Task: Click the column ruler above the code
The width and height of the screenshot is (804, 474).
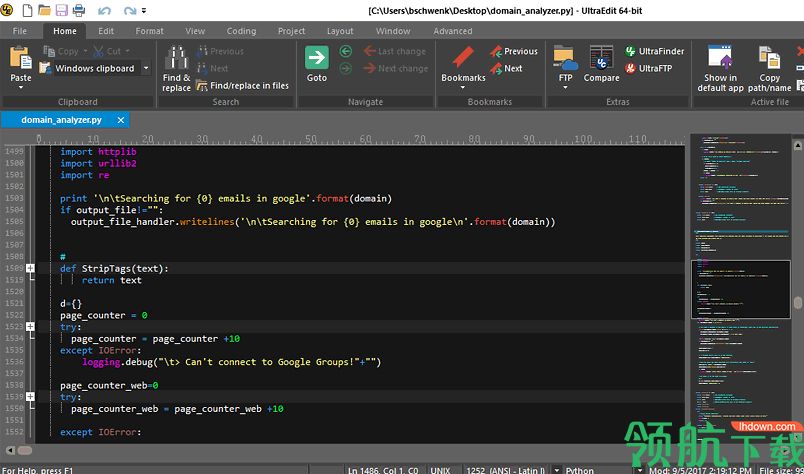Action: coord(360,139)
